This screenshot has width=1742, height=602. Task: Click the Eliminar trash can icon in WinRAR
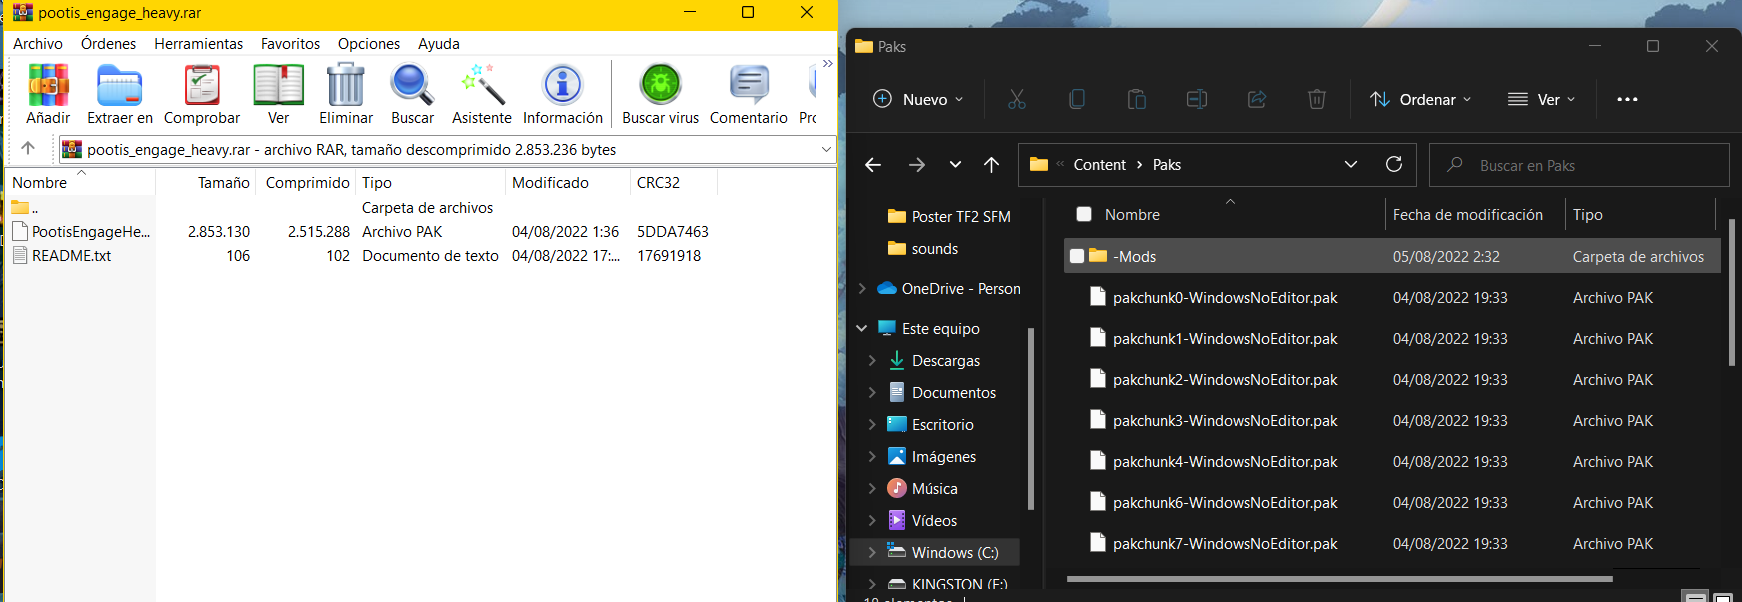346,85
